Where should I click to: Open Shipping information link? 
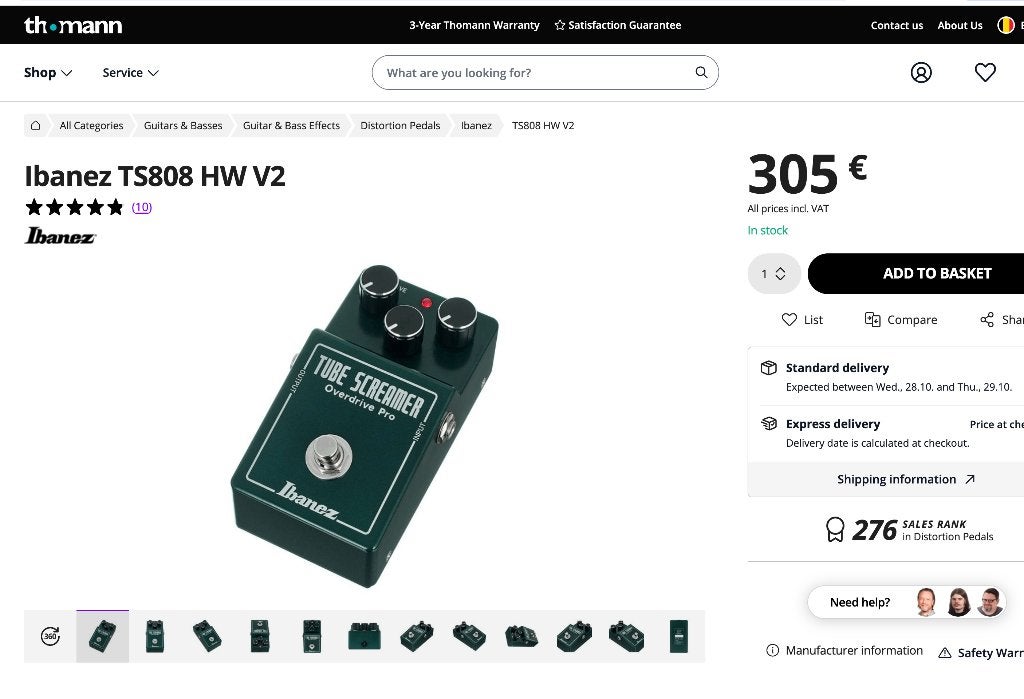(906, 480)
